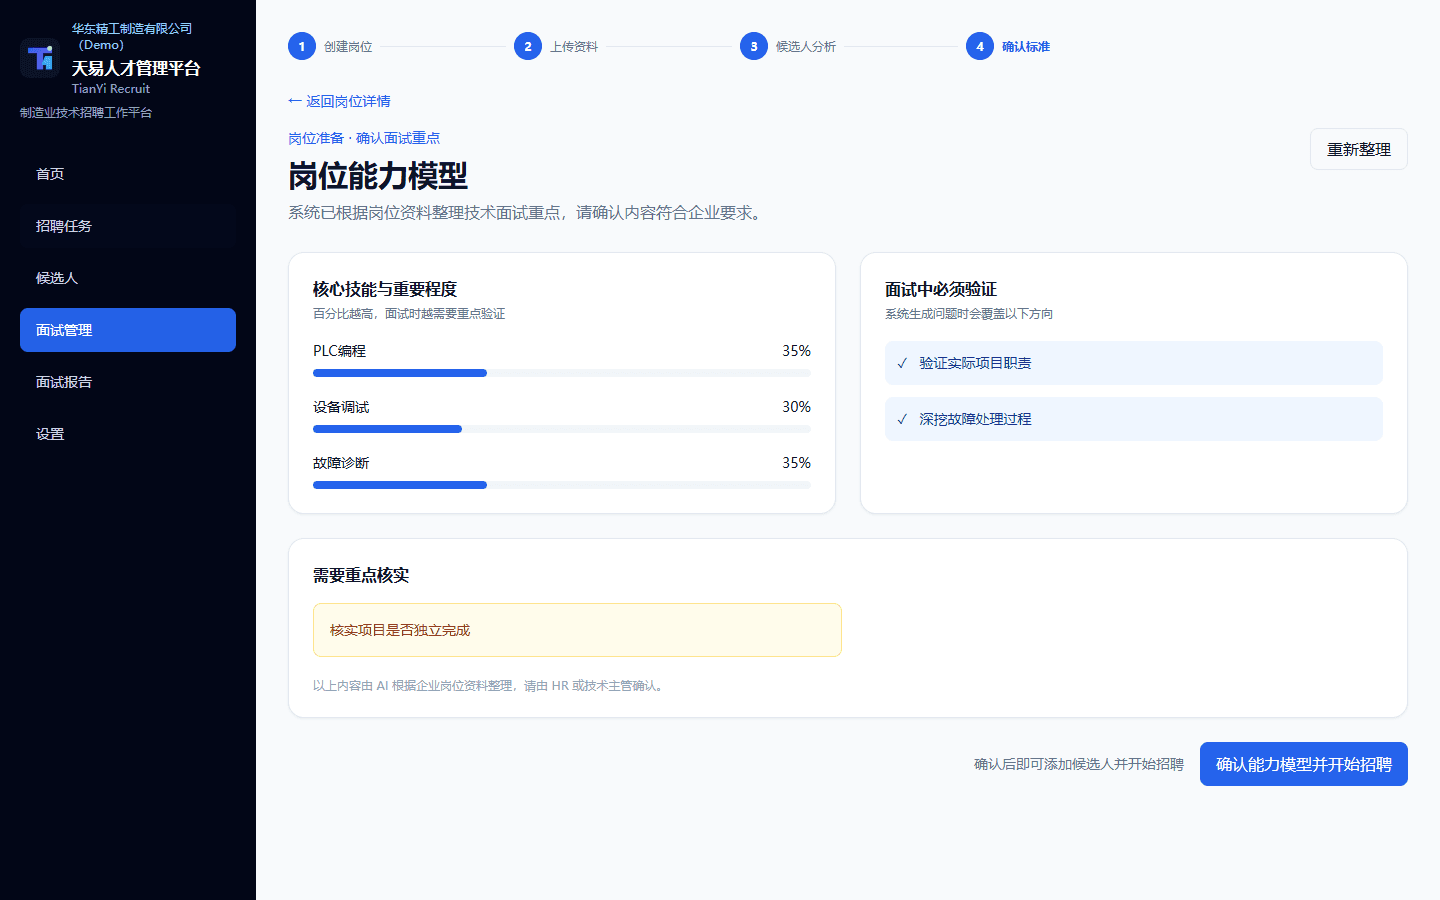Screen dimensions: 1440x900
Task: Click the 重新整理 button
Action: (x=1359, y=149)
